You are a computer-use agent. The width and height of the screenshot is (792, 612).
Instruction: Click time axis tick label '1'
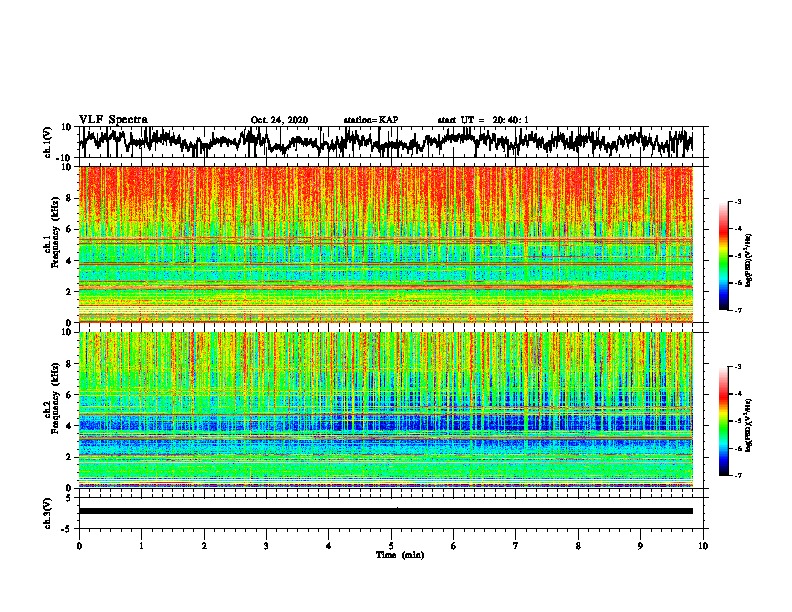(x=141, y=546)
